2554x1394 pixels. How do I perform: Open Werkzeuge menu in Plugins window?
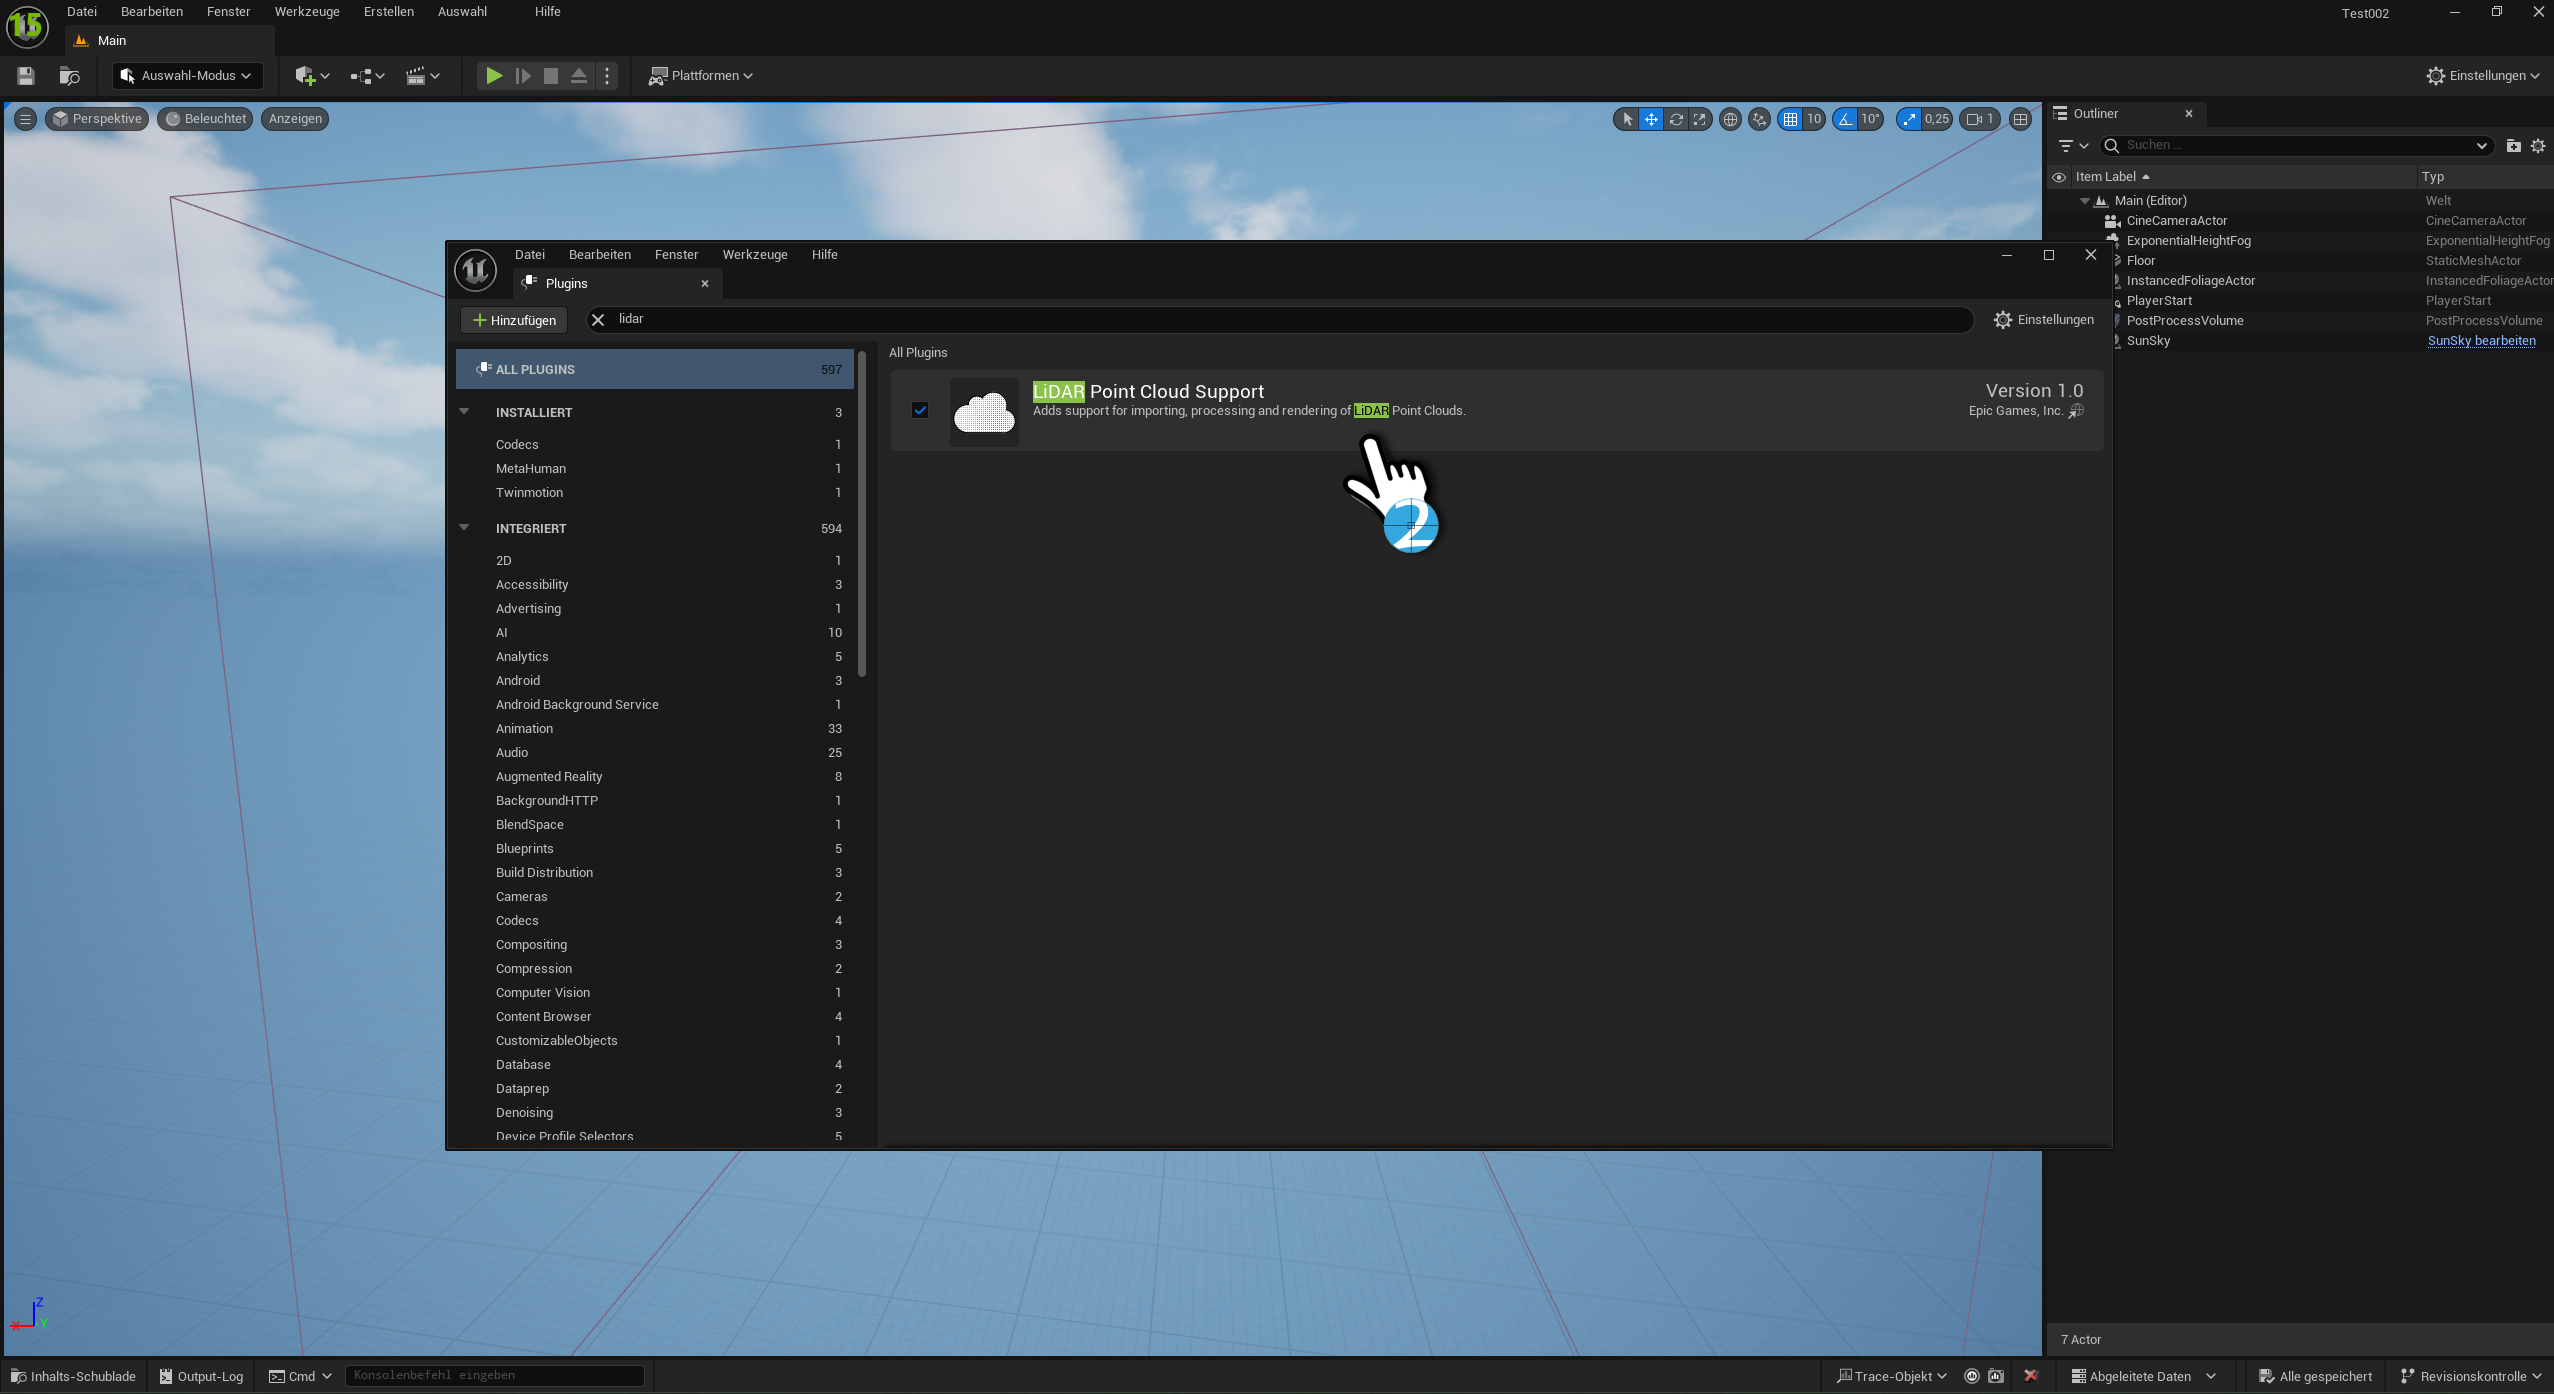pyautogui.click(x=755, y=255)
